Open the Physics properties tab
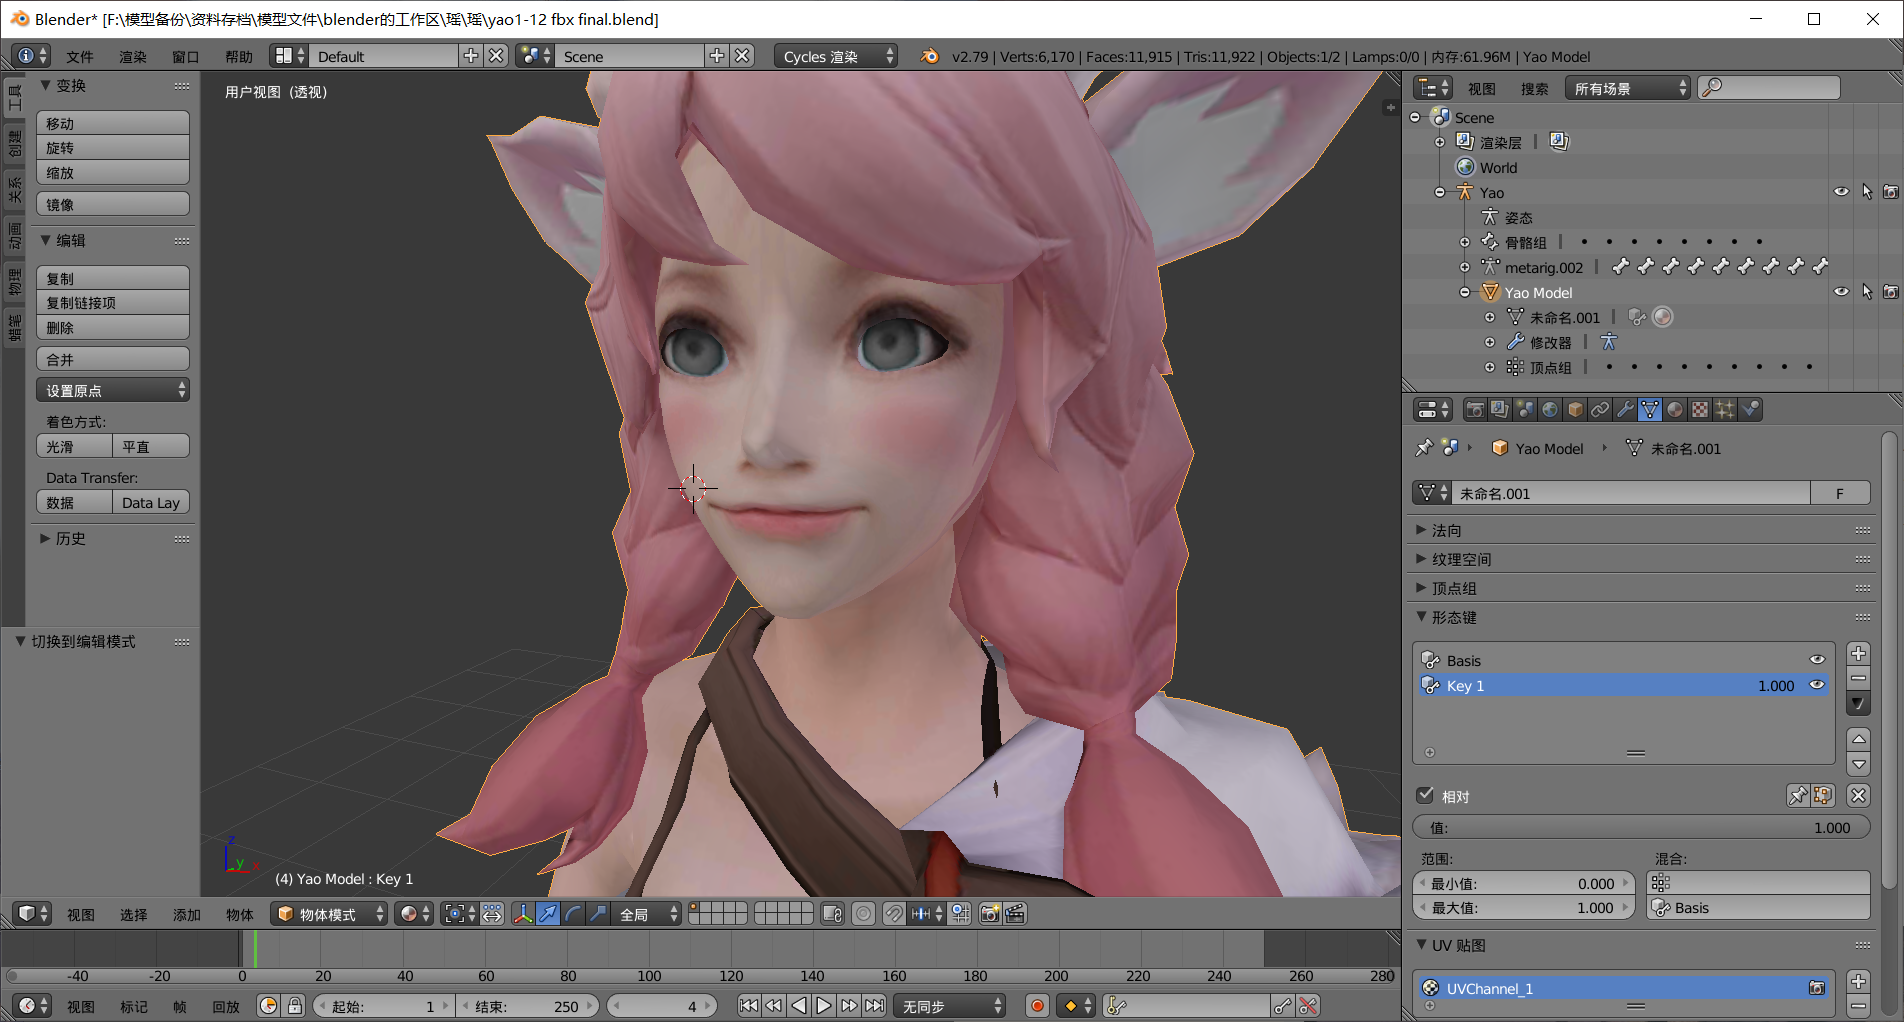 tap(1750, 409)
